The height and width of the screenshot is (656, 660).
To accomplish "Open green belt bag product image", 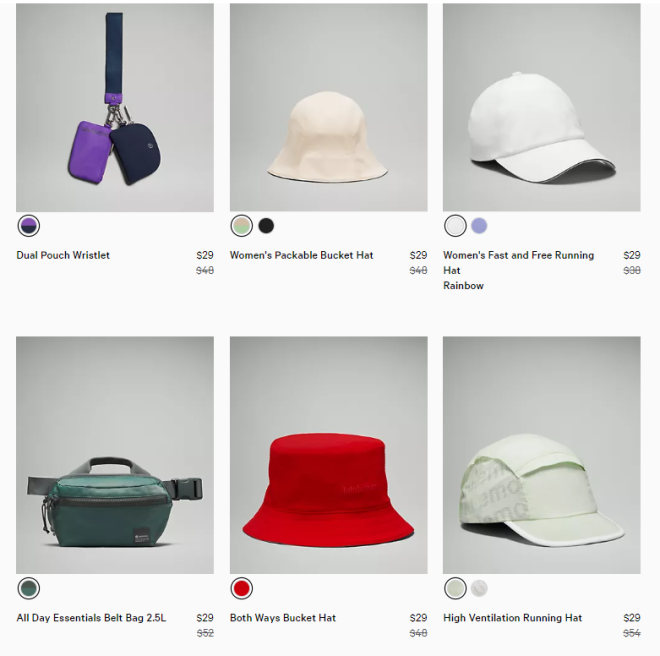I will coord(115,455).
